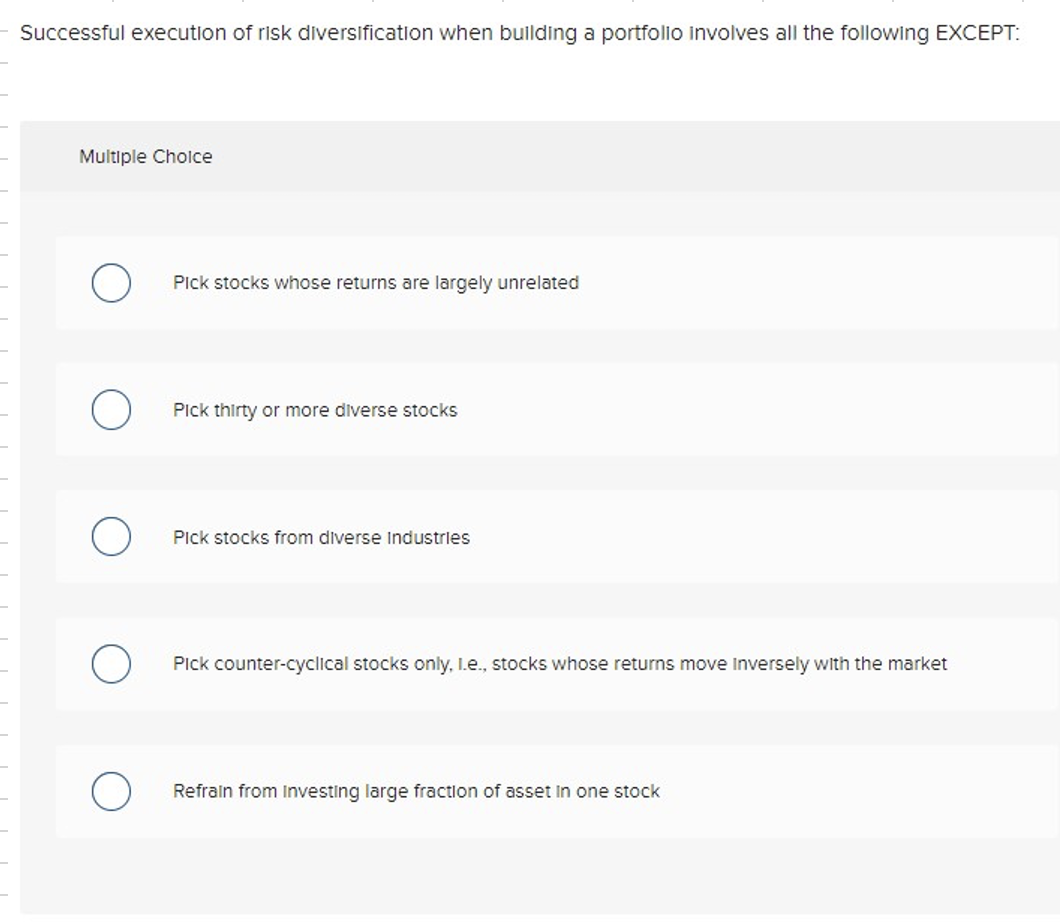Click the fourth answer option row
This screenshot has width=1060, height=924.
pyautogui.click(x=540, y=663)
